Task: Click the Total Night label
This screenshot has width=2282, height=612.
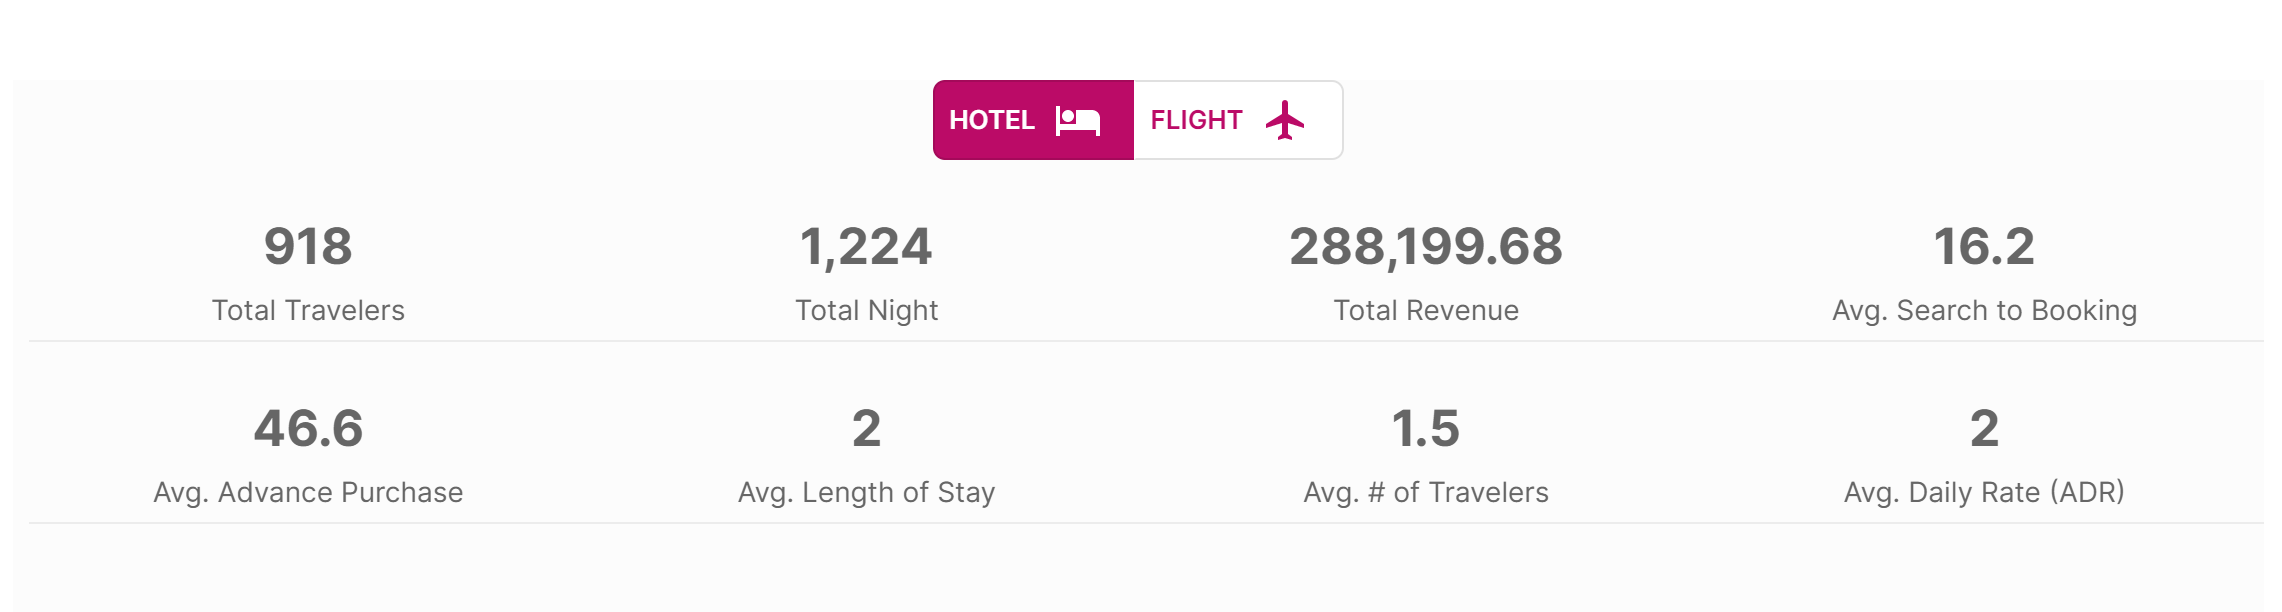Action: click(x=866, y=311)
